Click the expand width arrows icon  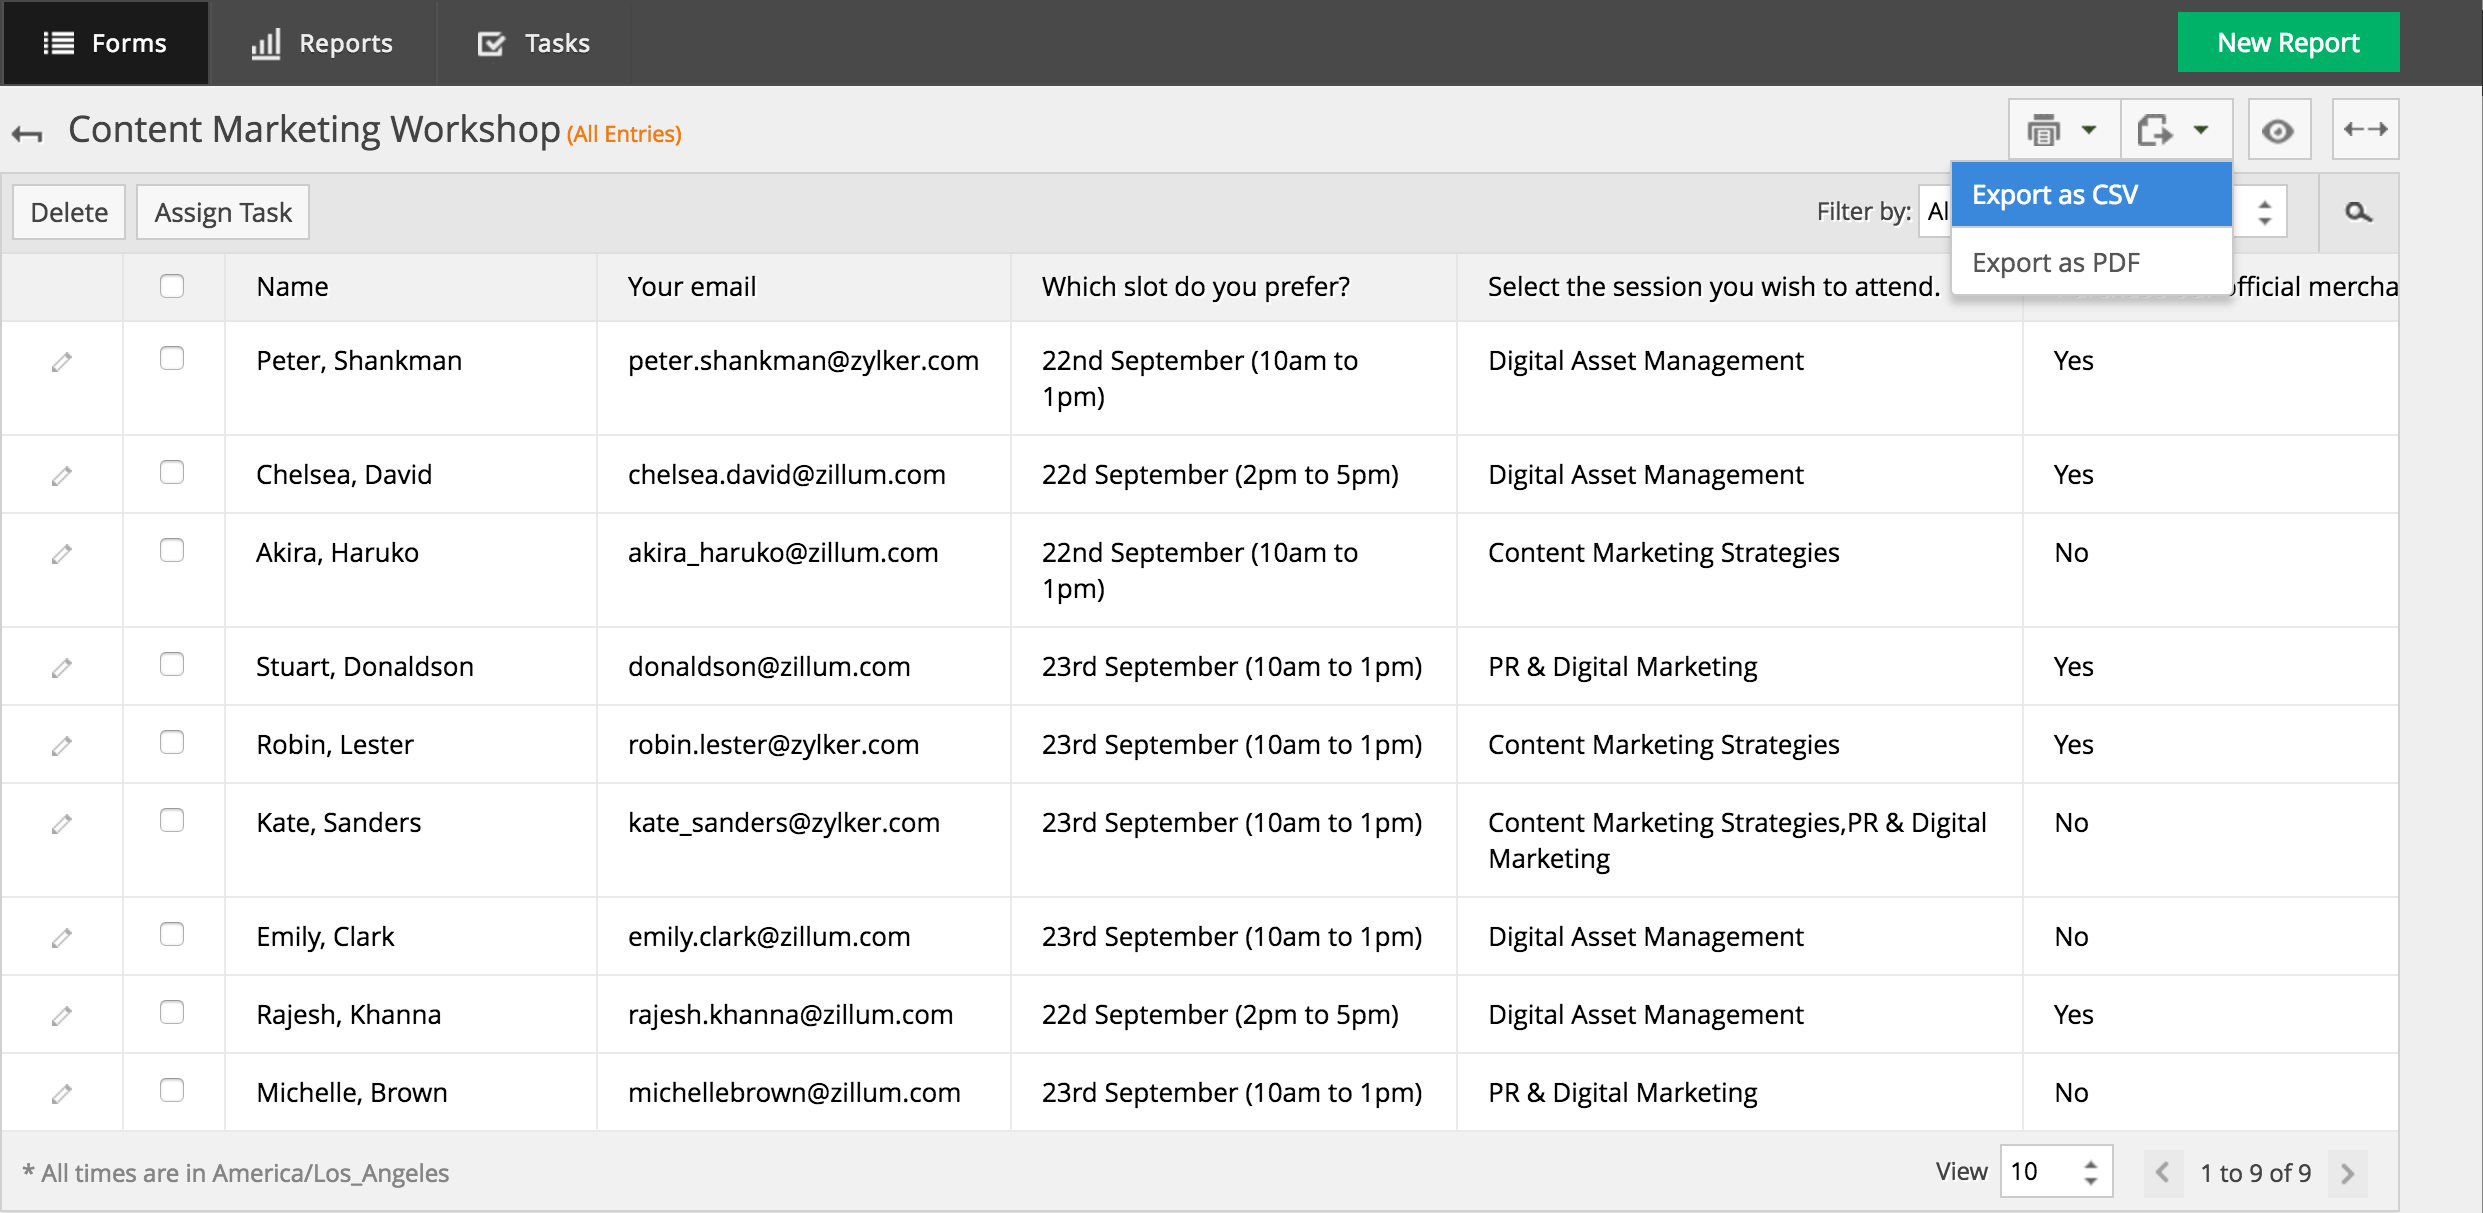[x=2365, y=130]
